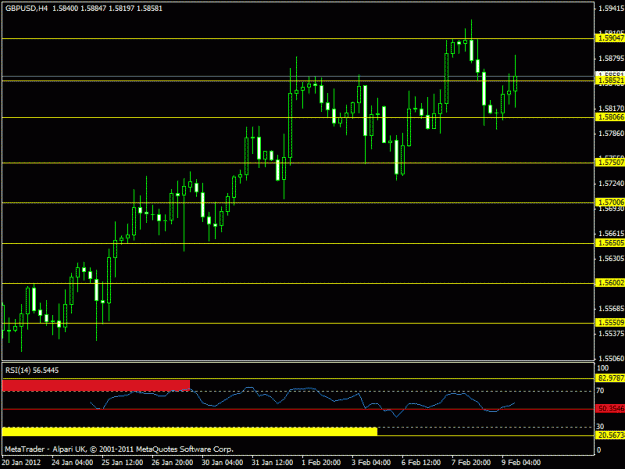Select the 1.56505 yellow price label
The width and height of the screenshot is (625, 469).
(610, 243)
